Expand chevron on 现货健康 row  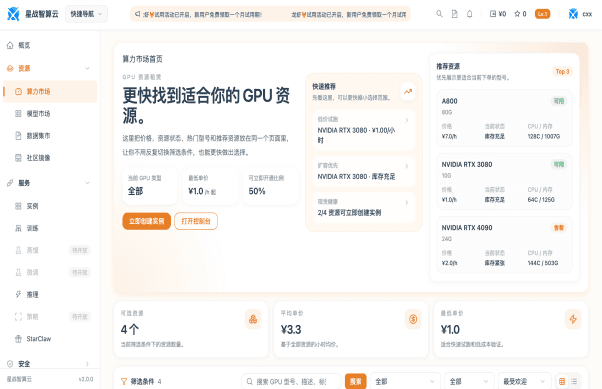click(407, 202)
